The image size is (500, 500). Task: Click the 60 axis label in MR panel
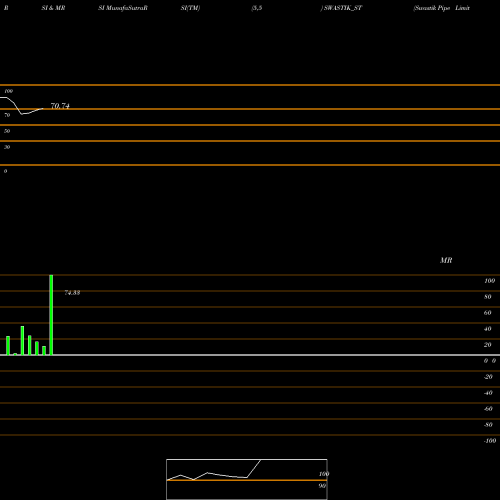click(488, 313)
